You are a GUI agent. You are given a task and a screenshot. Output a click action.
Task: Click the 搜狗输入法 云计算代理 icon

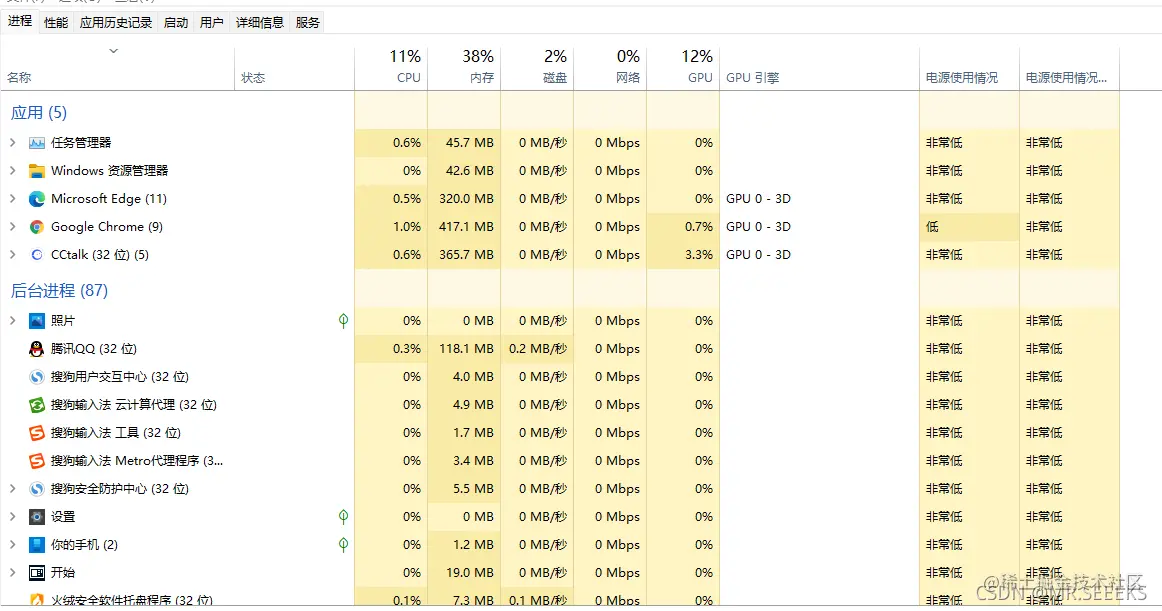pyautogui.click(x=36, y=405)
